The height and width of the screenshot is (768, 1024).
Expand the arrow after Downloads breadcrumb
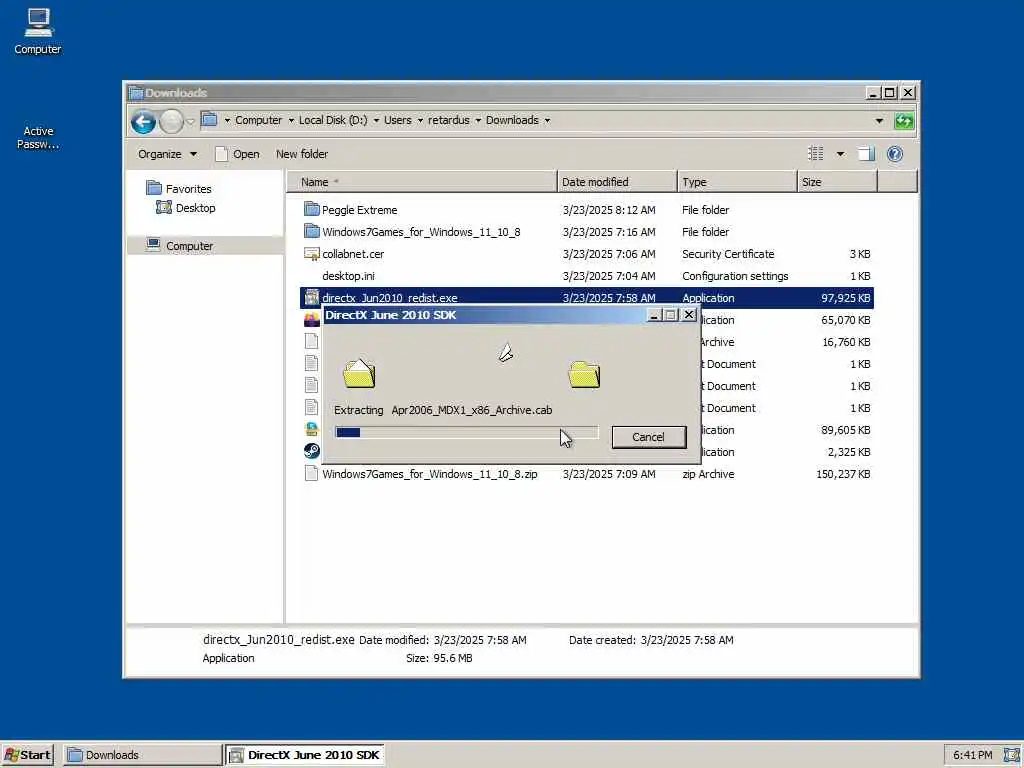(547, 120)
